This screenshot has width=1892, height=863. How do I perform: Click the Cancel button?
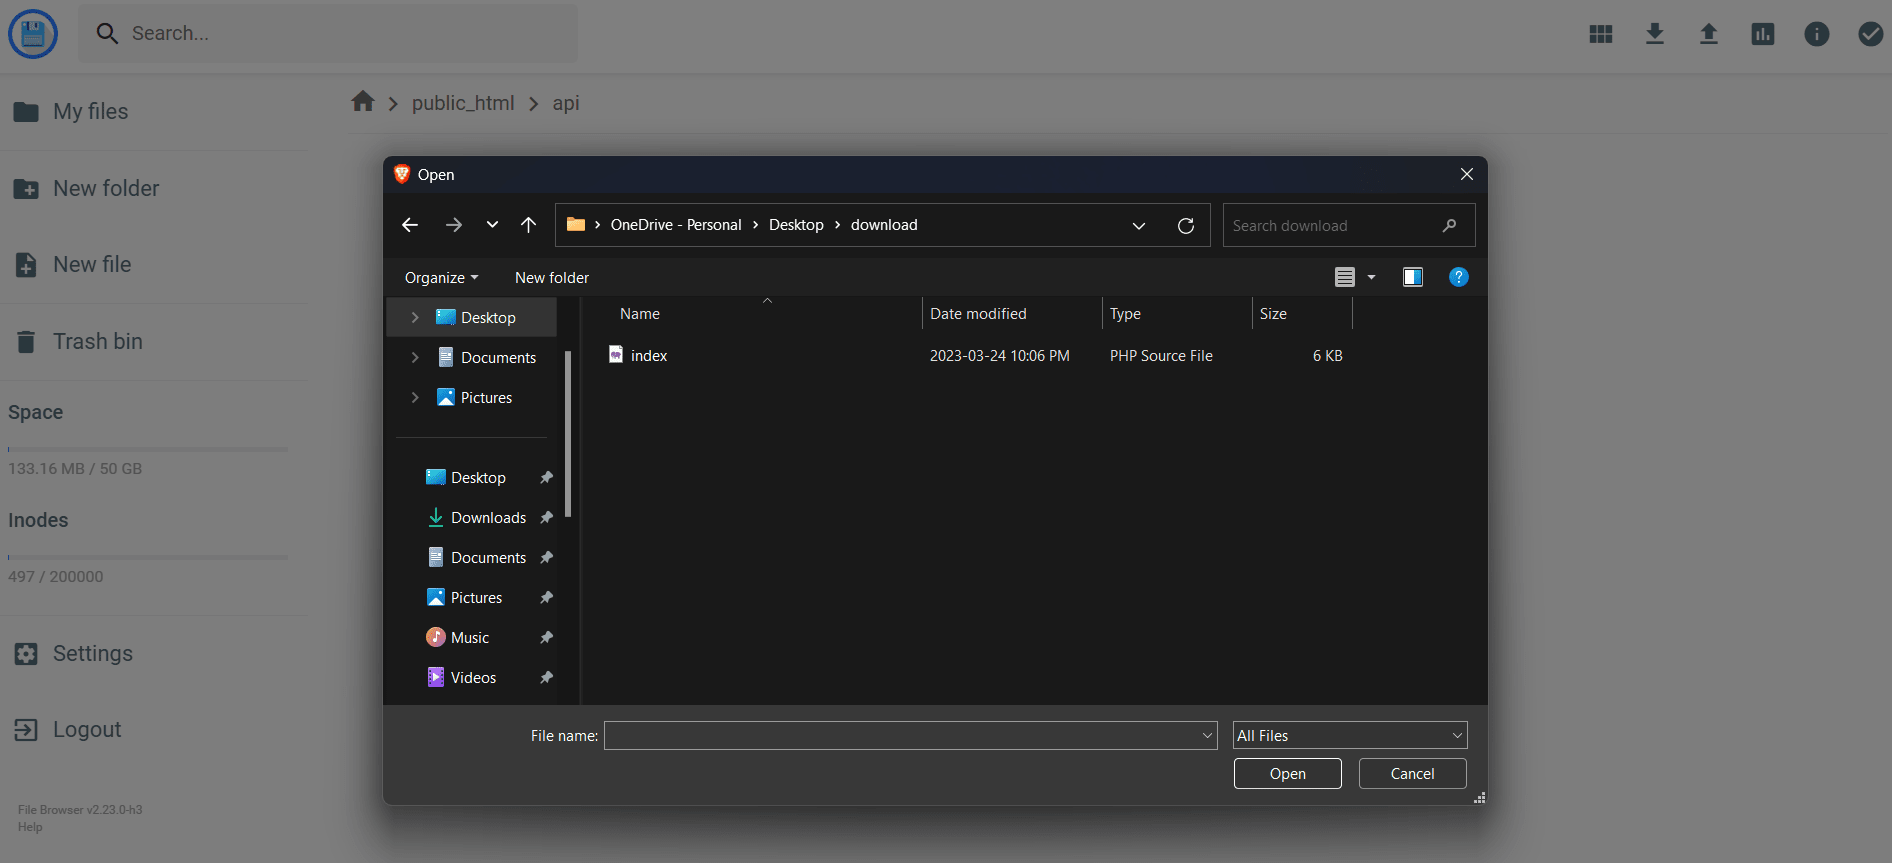[x=1413, y=773]
